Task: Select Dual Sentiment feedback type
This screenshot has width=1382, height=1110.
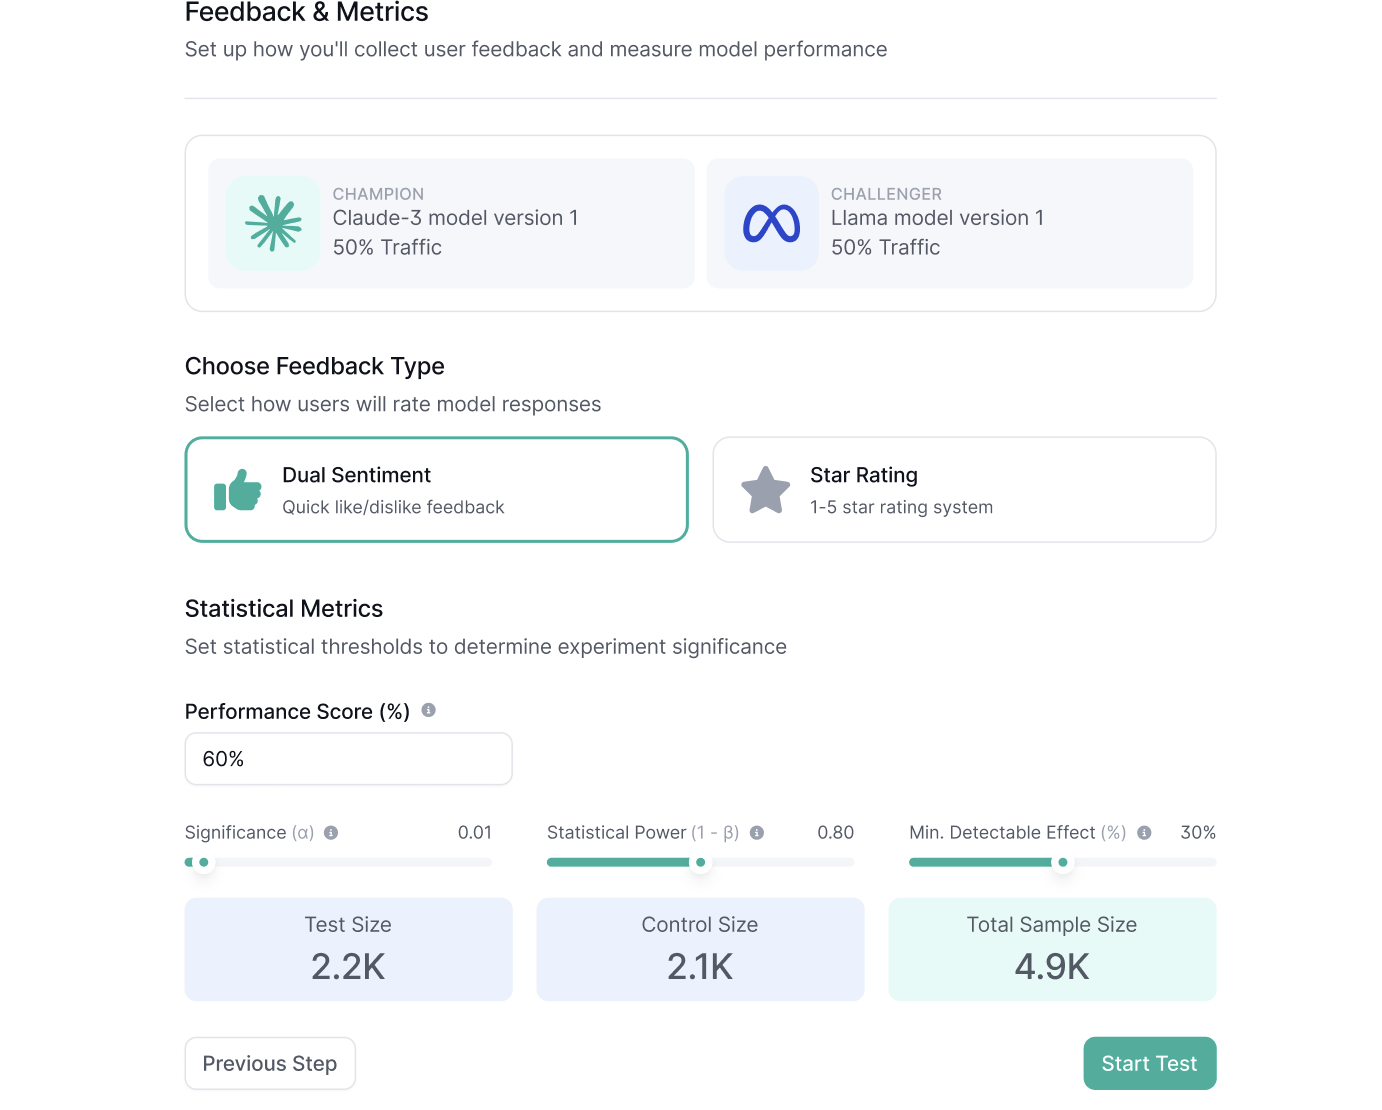Action: tap(436, 490)
